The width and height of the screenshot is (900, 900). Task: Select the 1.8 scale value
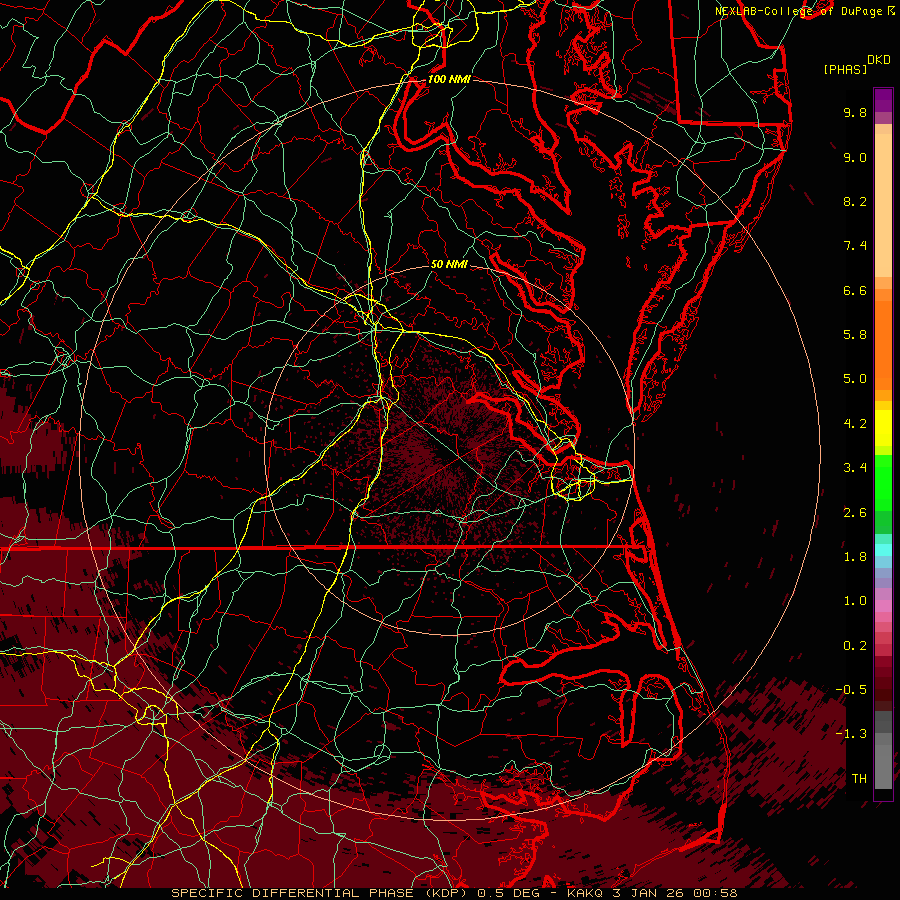tap(855, 557)
